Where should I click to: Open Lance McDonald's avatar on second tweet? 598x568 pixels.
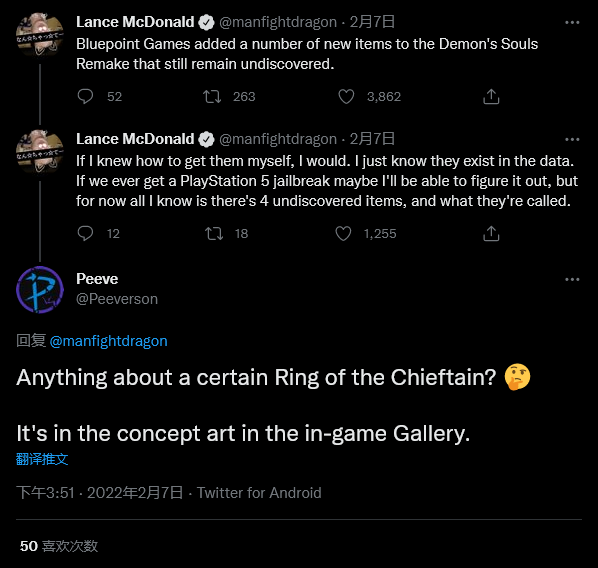[x=40, y=152]
